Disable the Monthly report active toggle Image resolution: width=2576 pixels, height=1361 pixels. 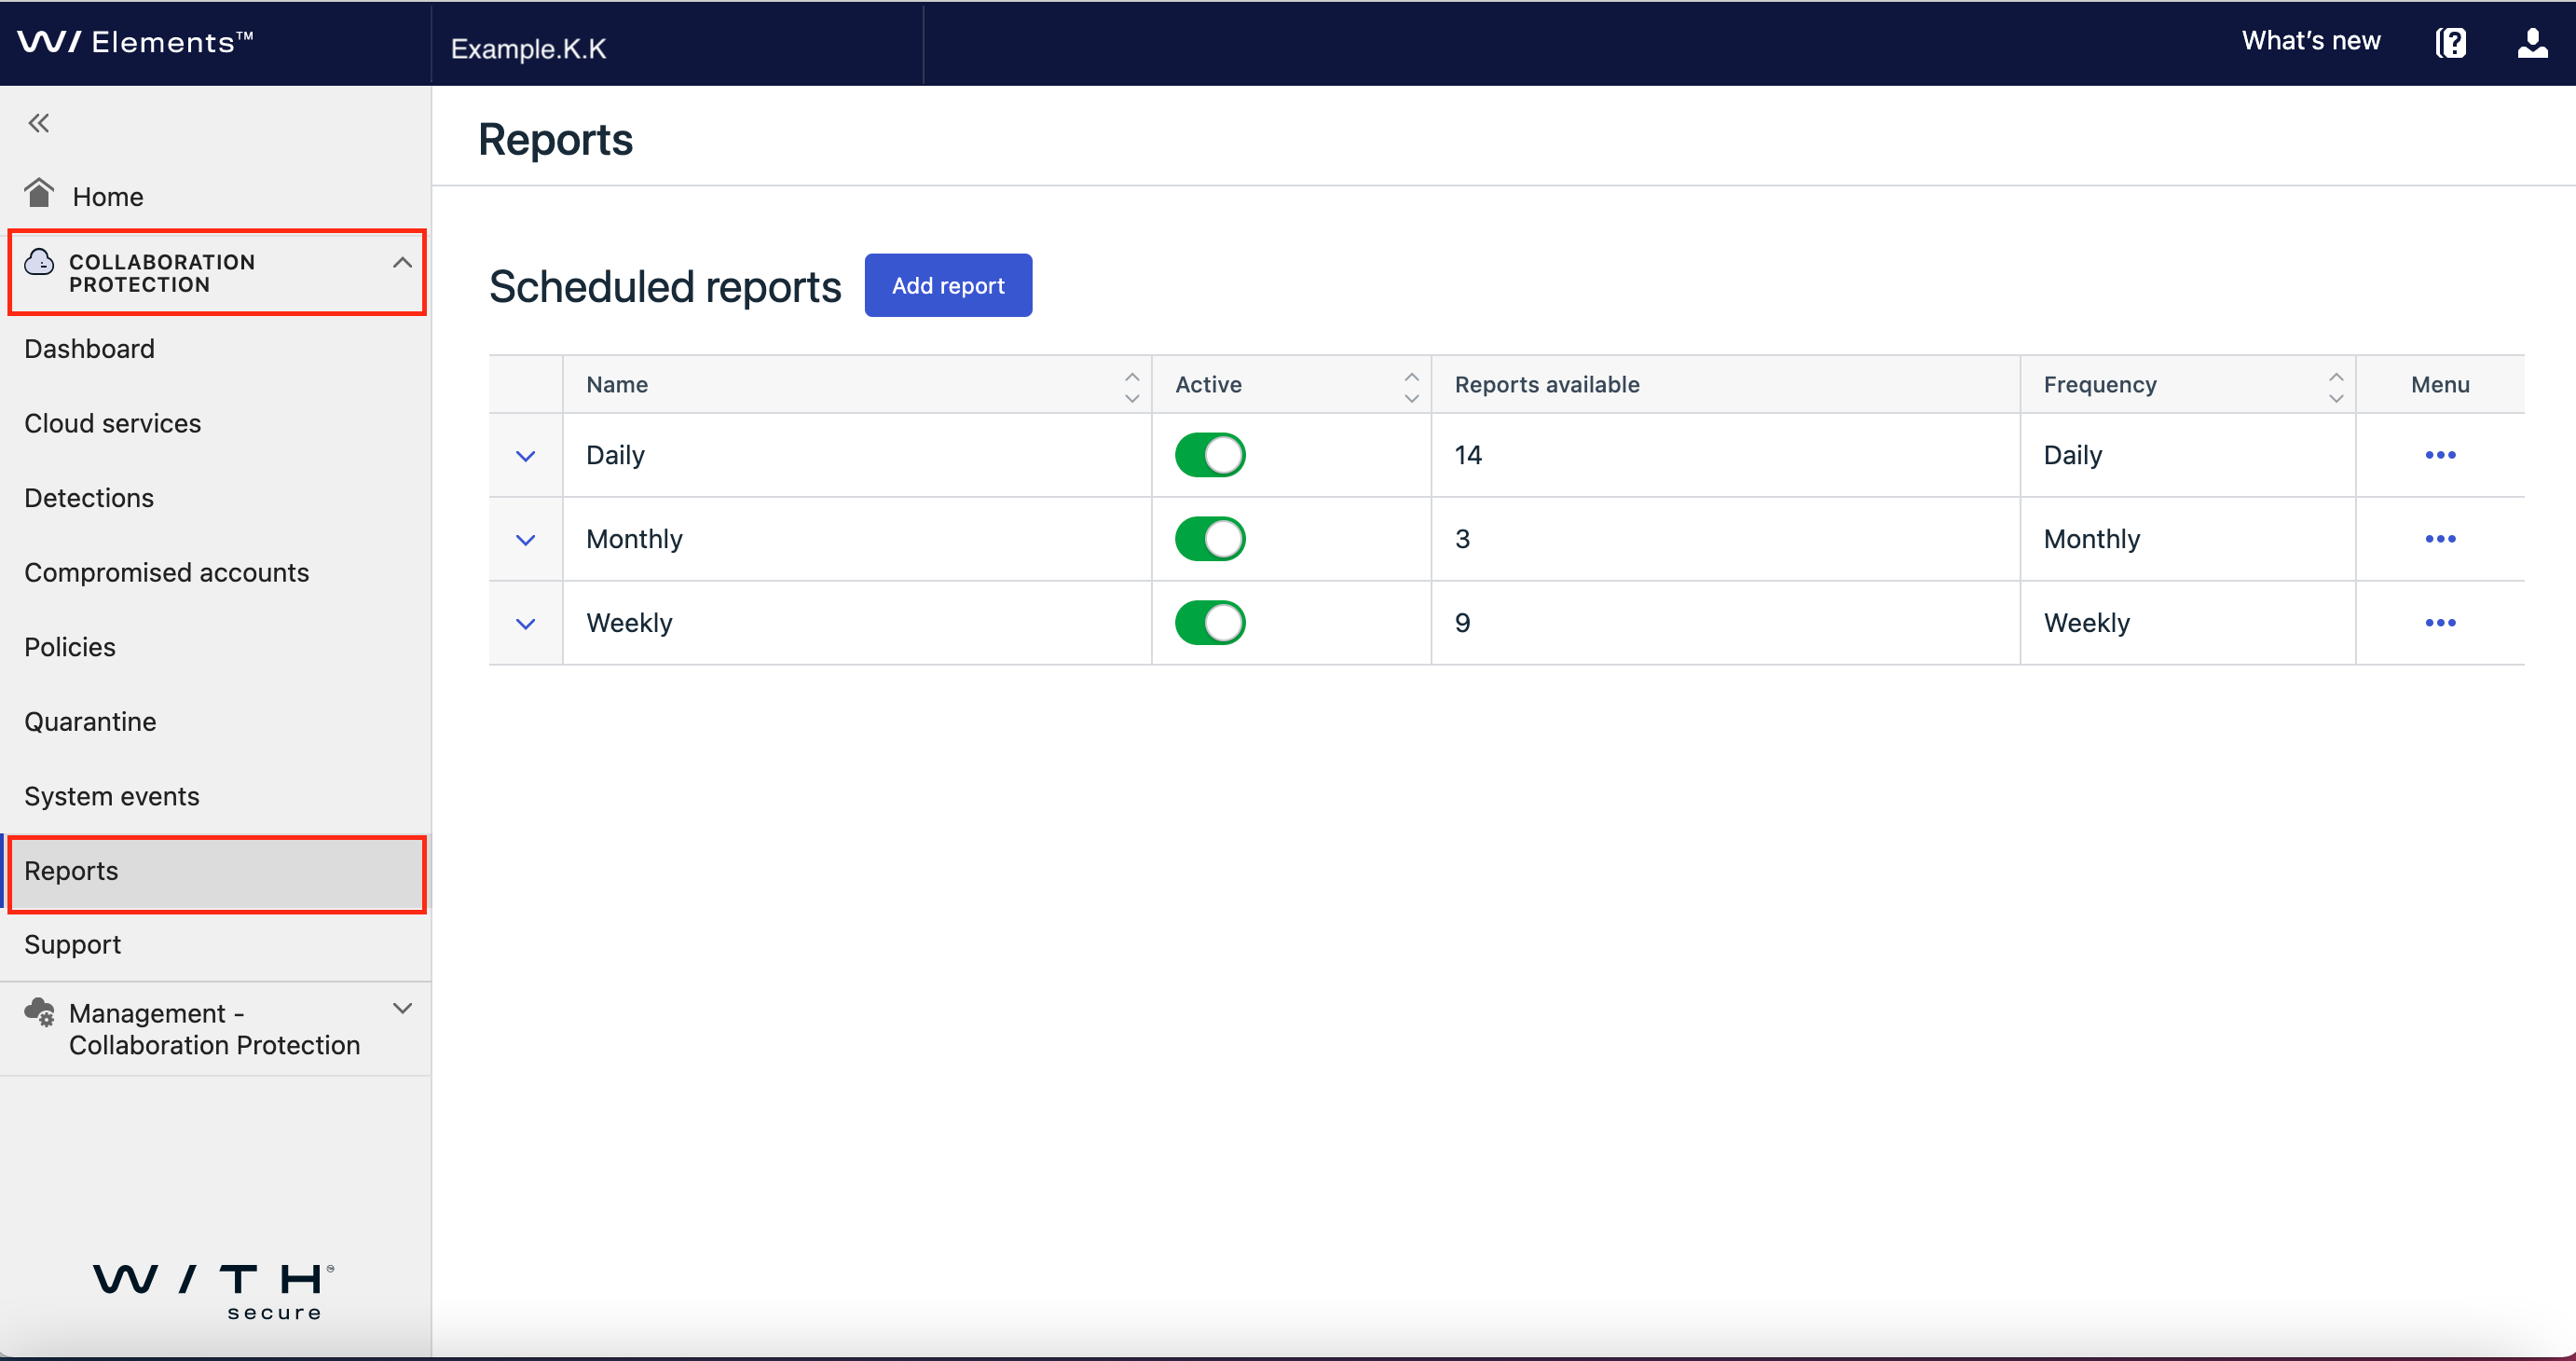[1210, 539]
